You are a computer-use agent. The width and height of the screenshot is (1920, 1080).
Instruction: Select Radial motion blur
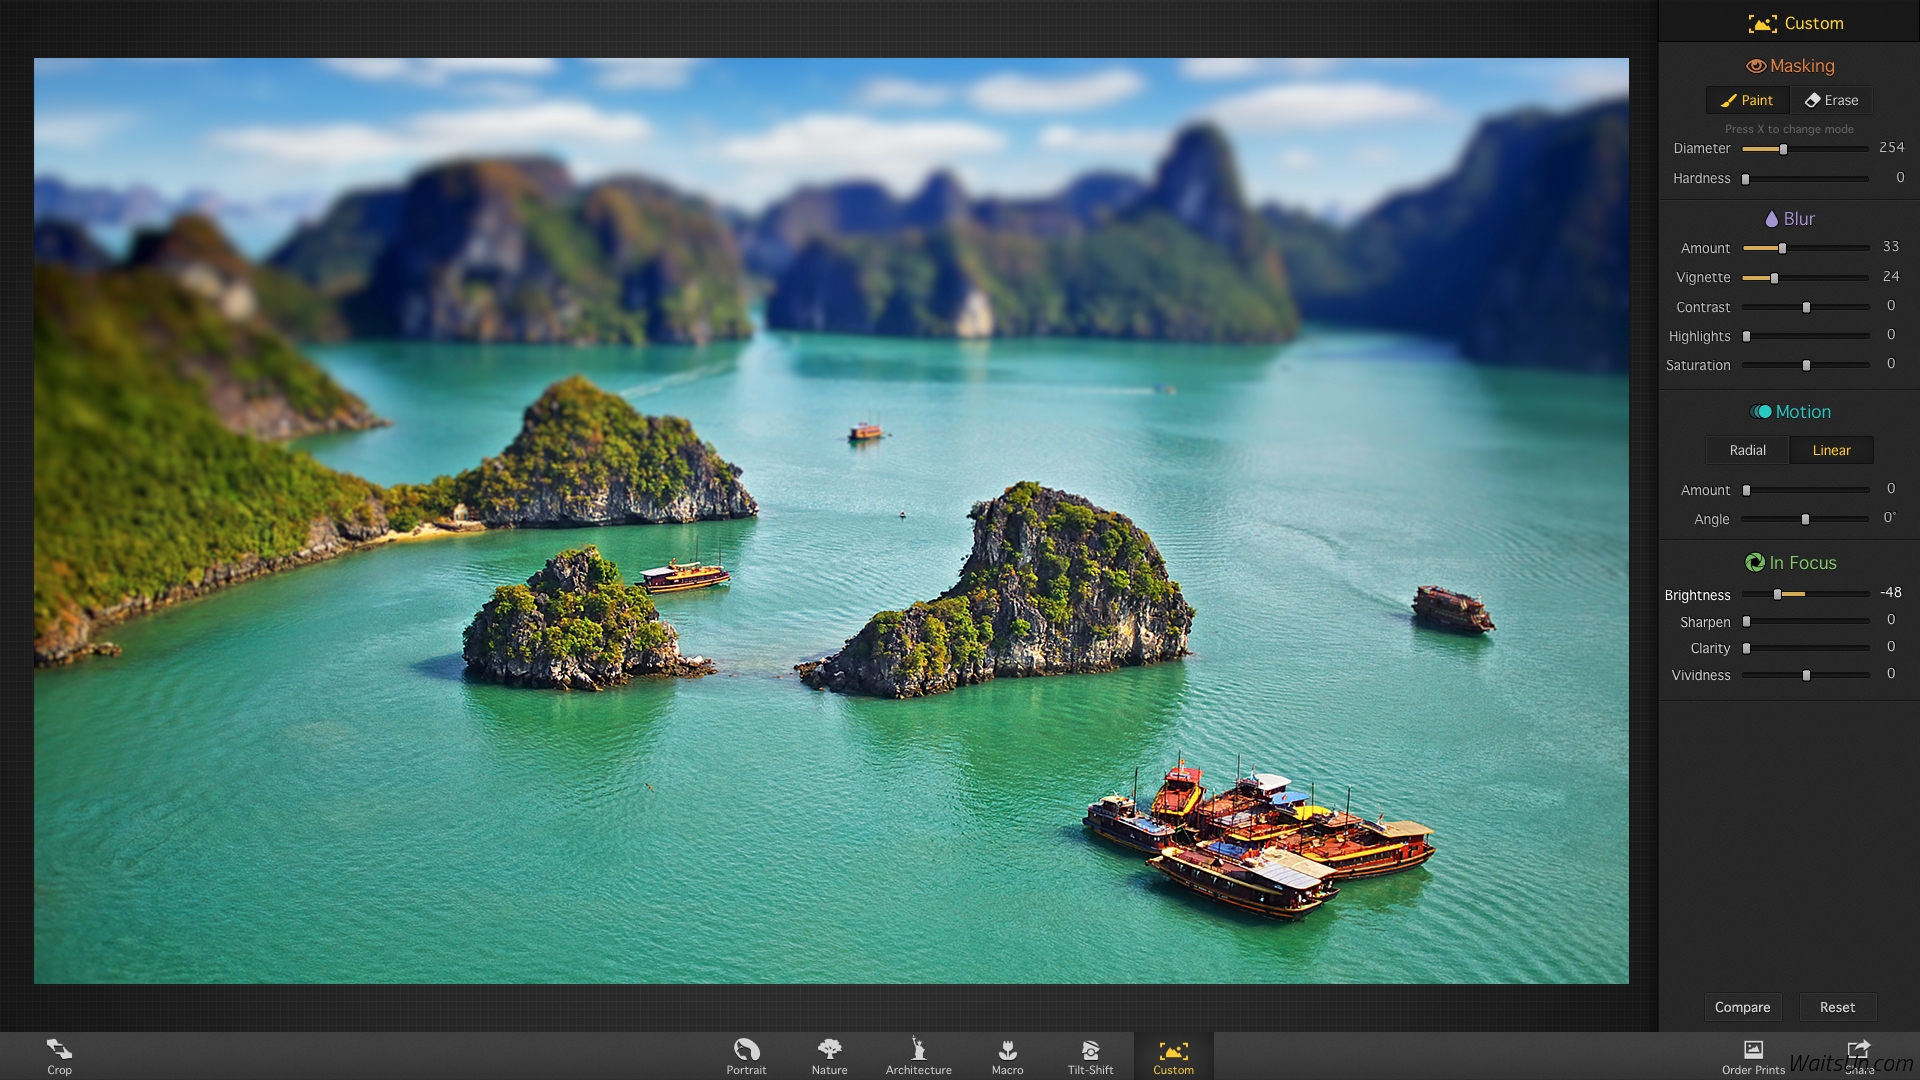point(1747,450)
